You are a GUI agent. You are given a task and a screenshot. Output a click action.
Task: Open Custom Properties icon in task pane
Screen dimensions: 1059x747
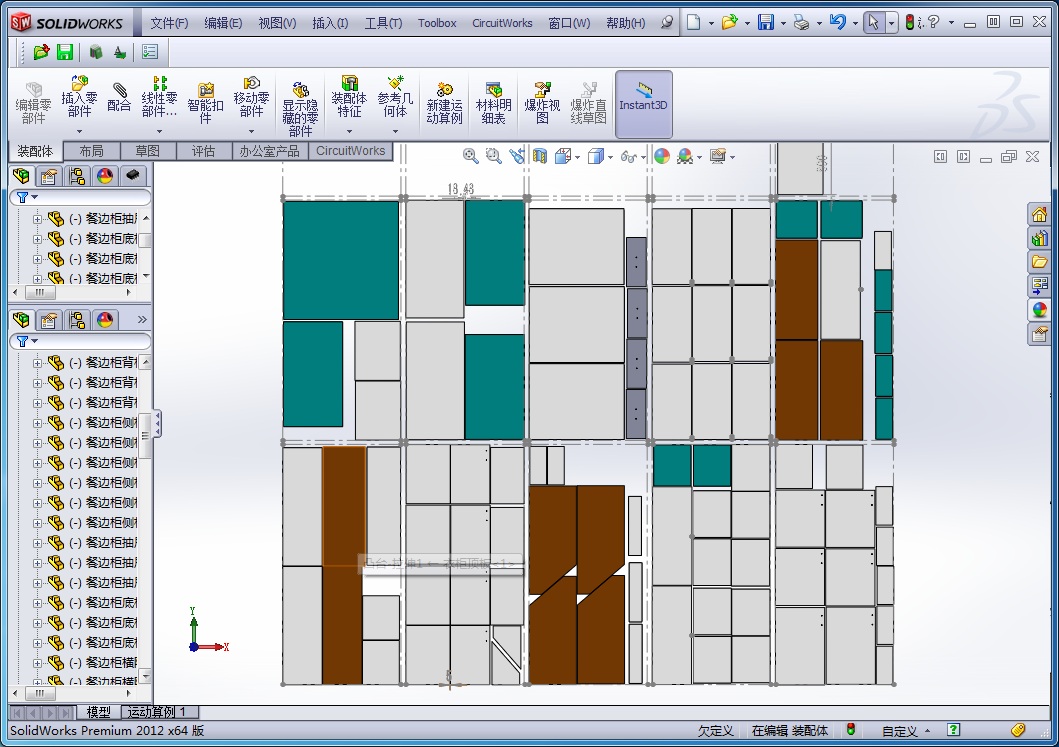[1039, 334]
